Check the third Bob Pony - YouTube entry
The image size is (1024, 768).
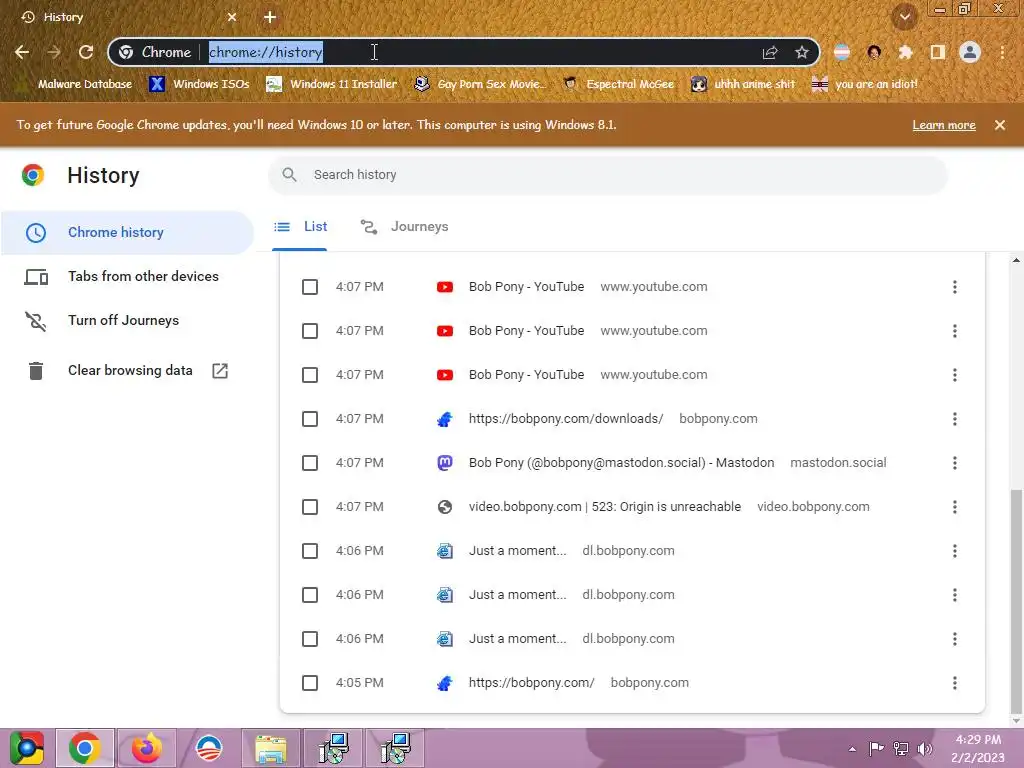click(x=310, y=375)
